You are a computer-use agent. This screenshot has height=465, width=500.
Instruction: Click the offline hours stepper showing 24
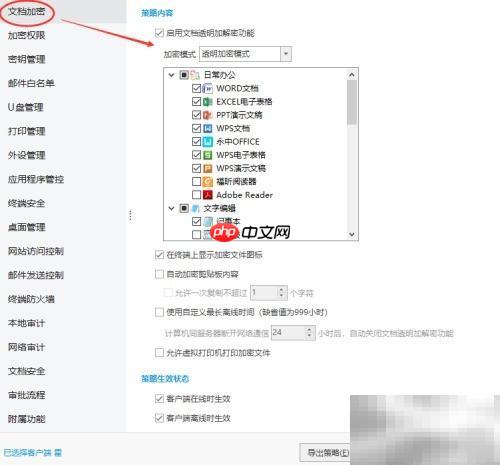click(293, 332)
